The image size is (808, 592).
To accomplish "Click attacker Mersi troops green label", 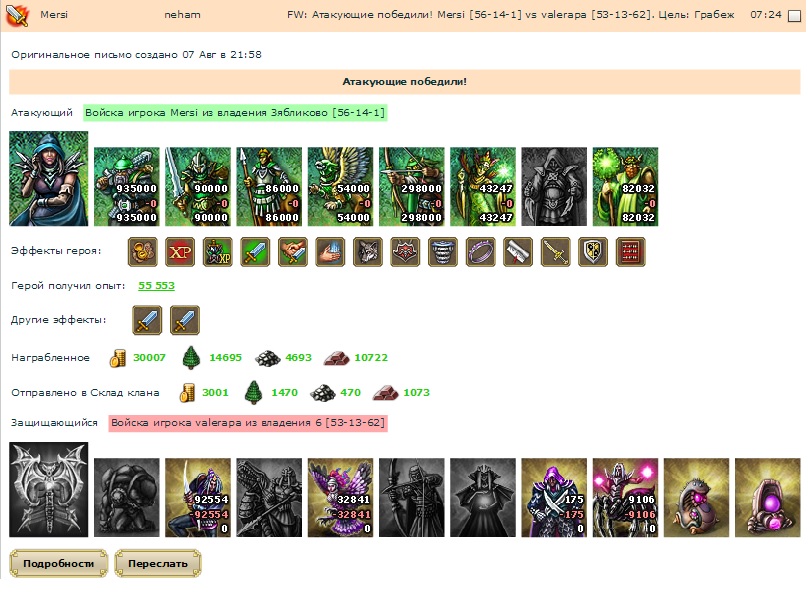I will tap(235, 112).
